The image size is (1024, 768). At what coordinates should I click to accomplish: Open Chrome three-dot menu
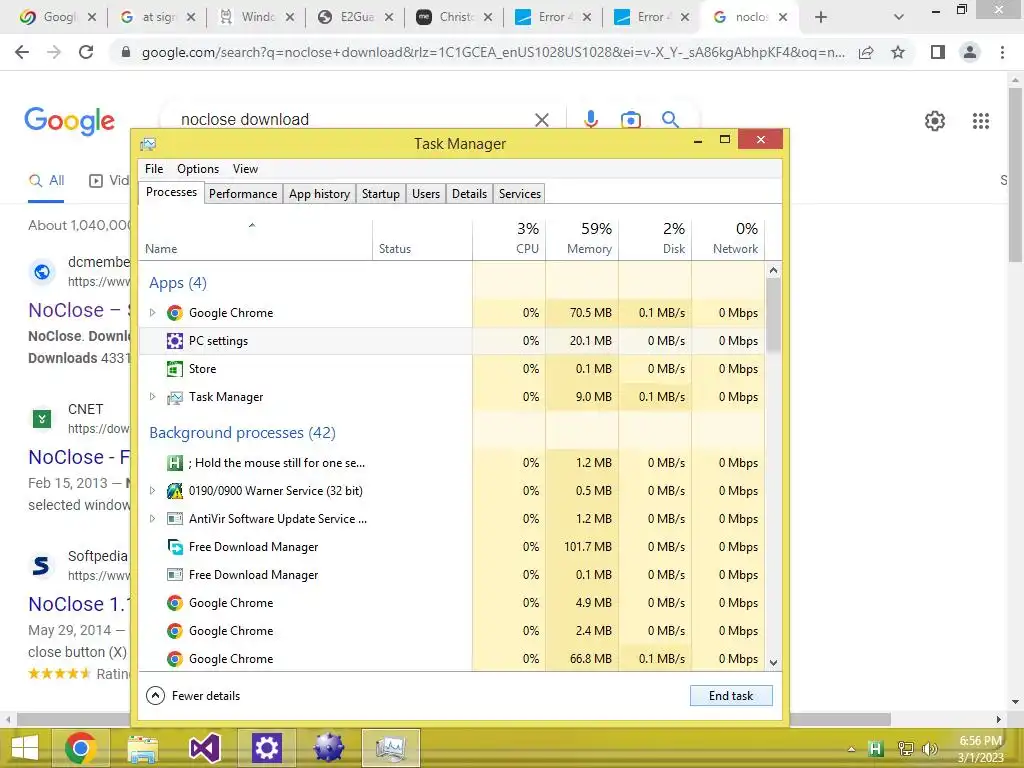coord(1002,52)
